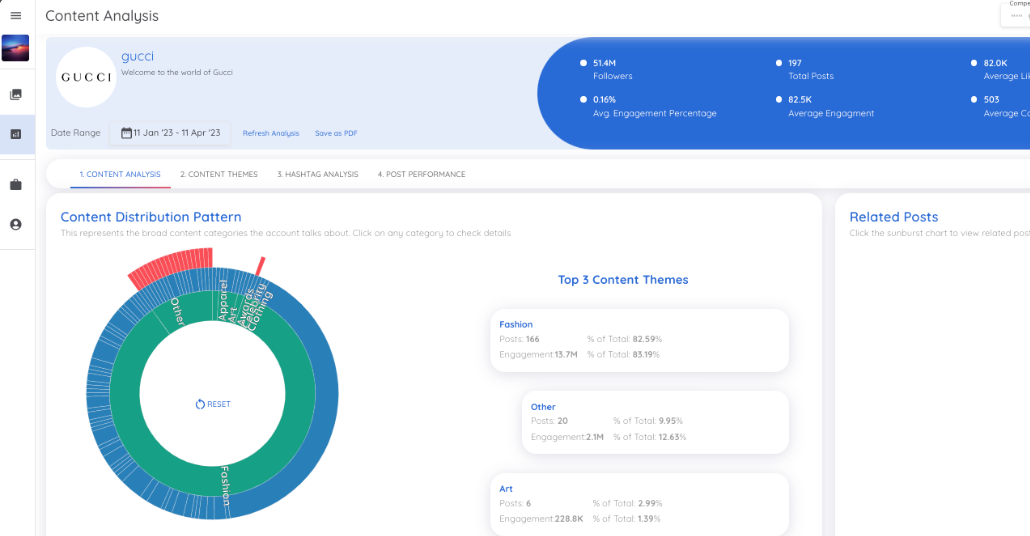Open the user account sidebar icon
Screen dimensions: 1030x536
click(16, 225)
